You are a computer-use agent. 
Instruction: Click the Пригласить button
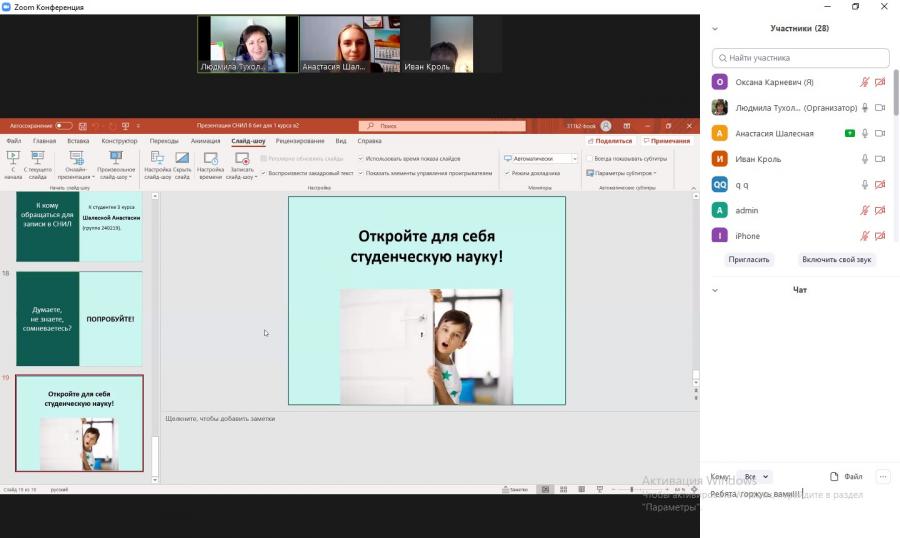748,260
